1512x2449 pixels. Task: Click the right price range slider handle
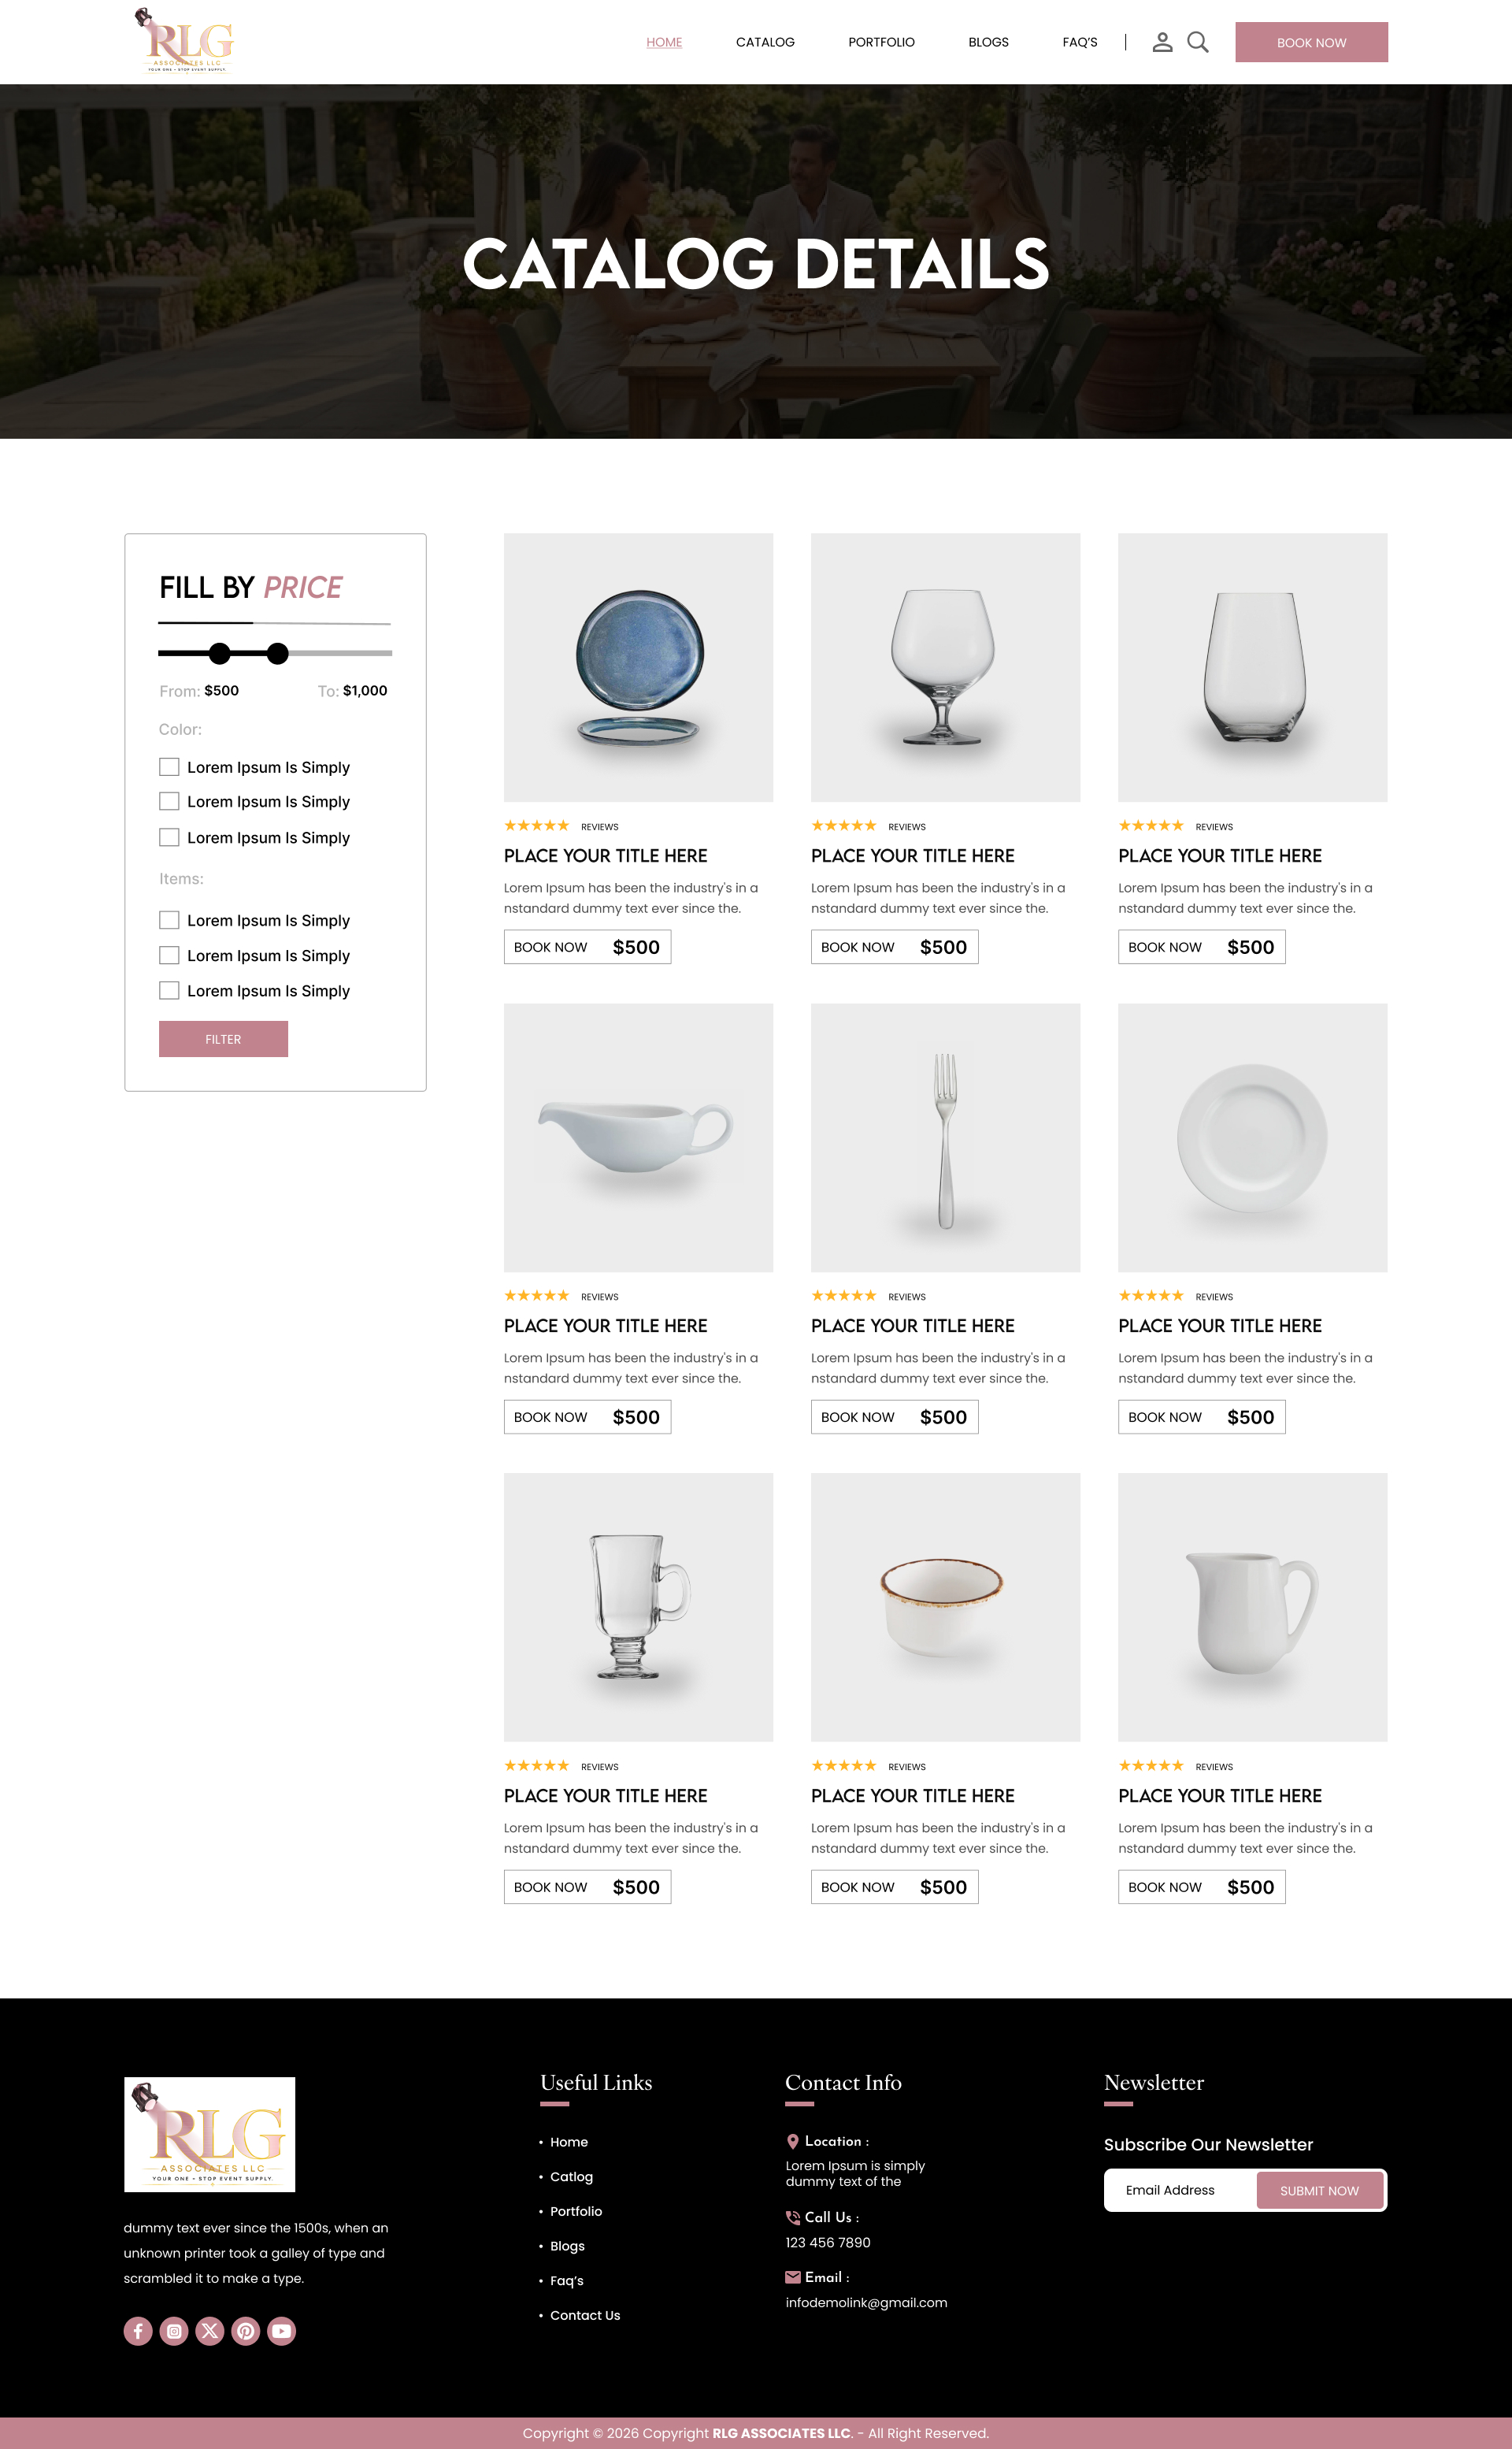tap(278, 653)
